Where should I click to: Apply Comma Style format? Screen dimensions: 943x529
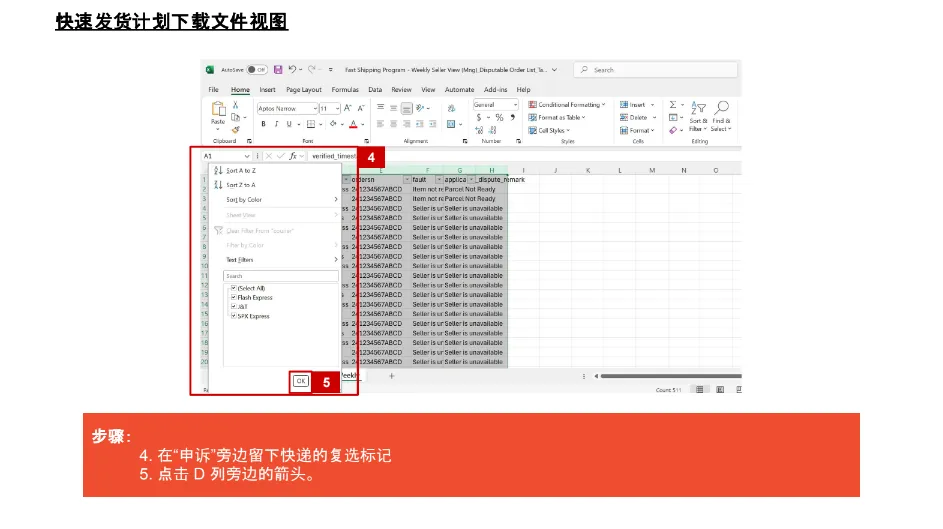(512, 118)
